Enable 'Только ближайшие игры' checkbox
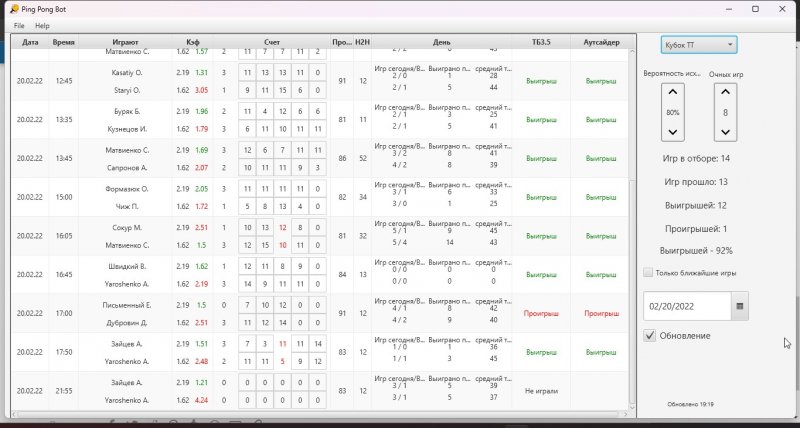The height and width of the screenshot is (428, 800). tap(649, 272)
